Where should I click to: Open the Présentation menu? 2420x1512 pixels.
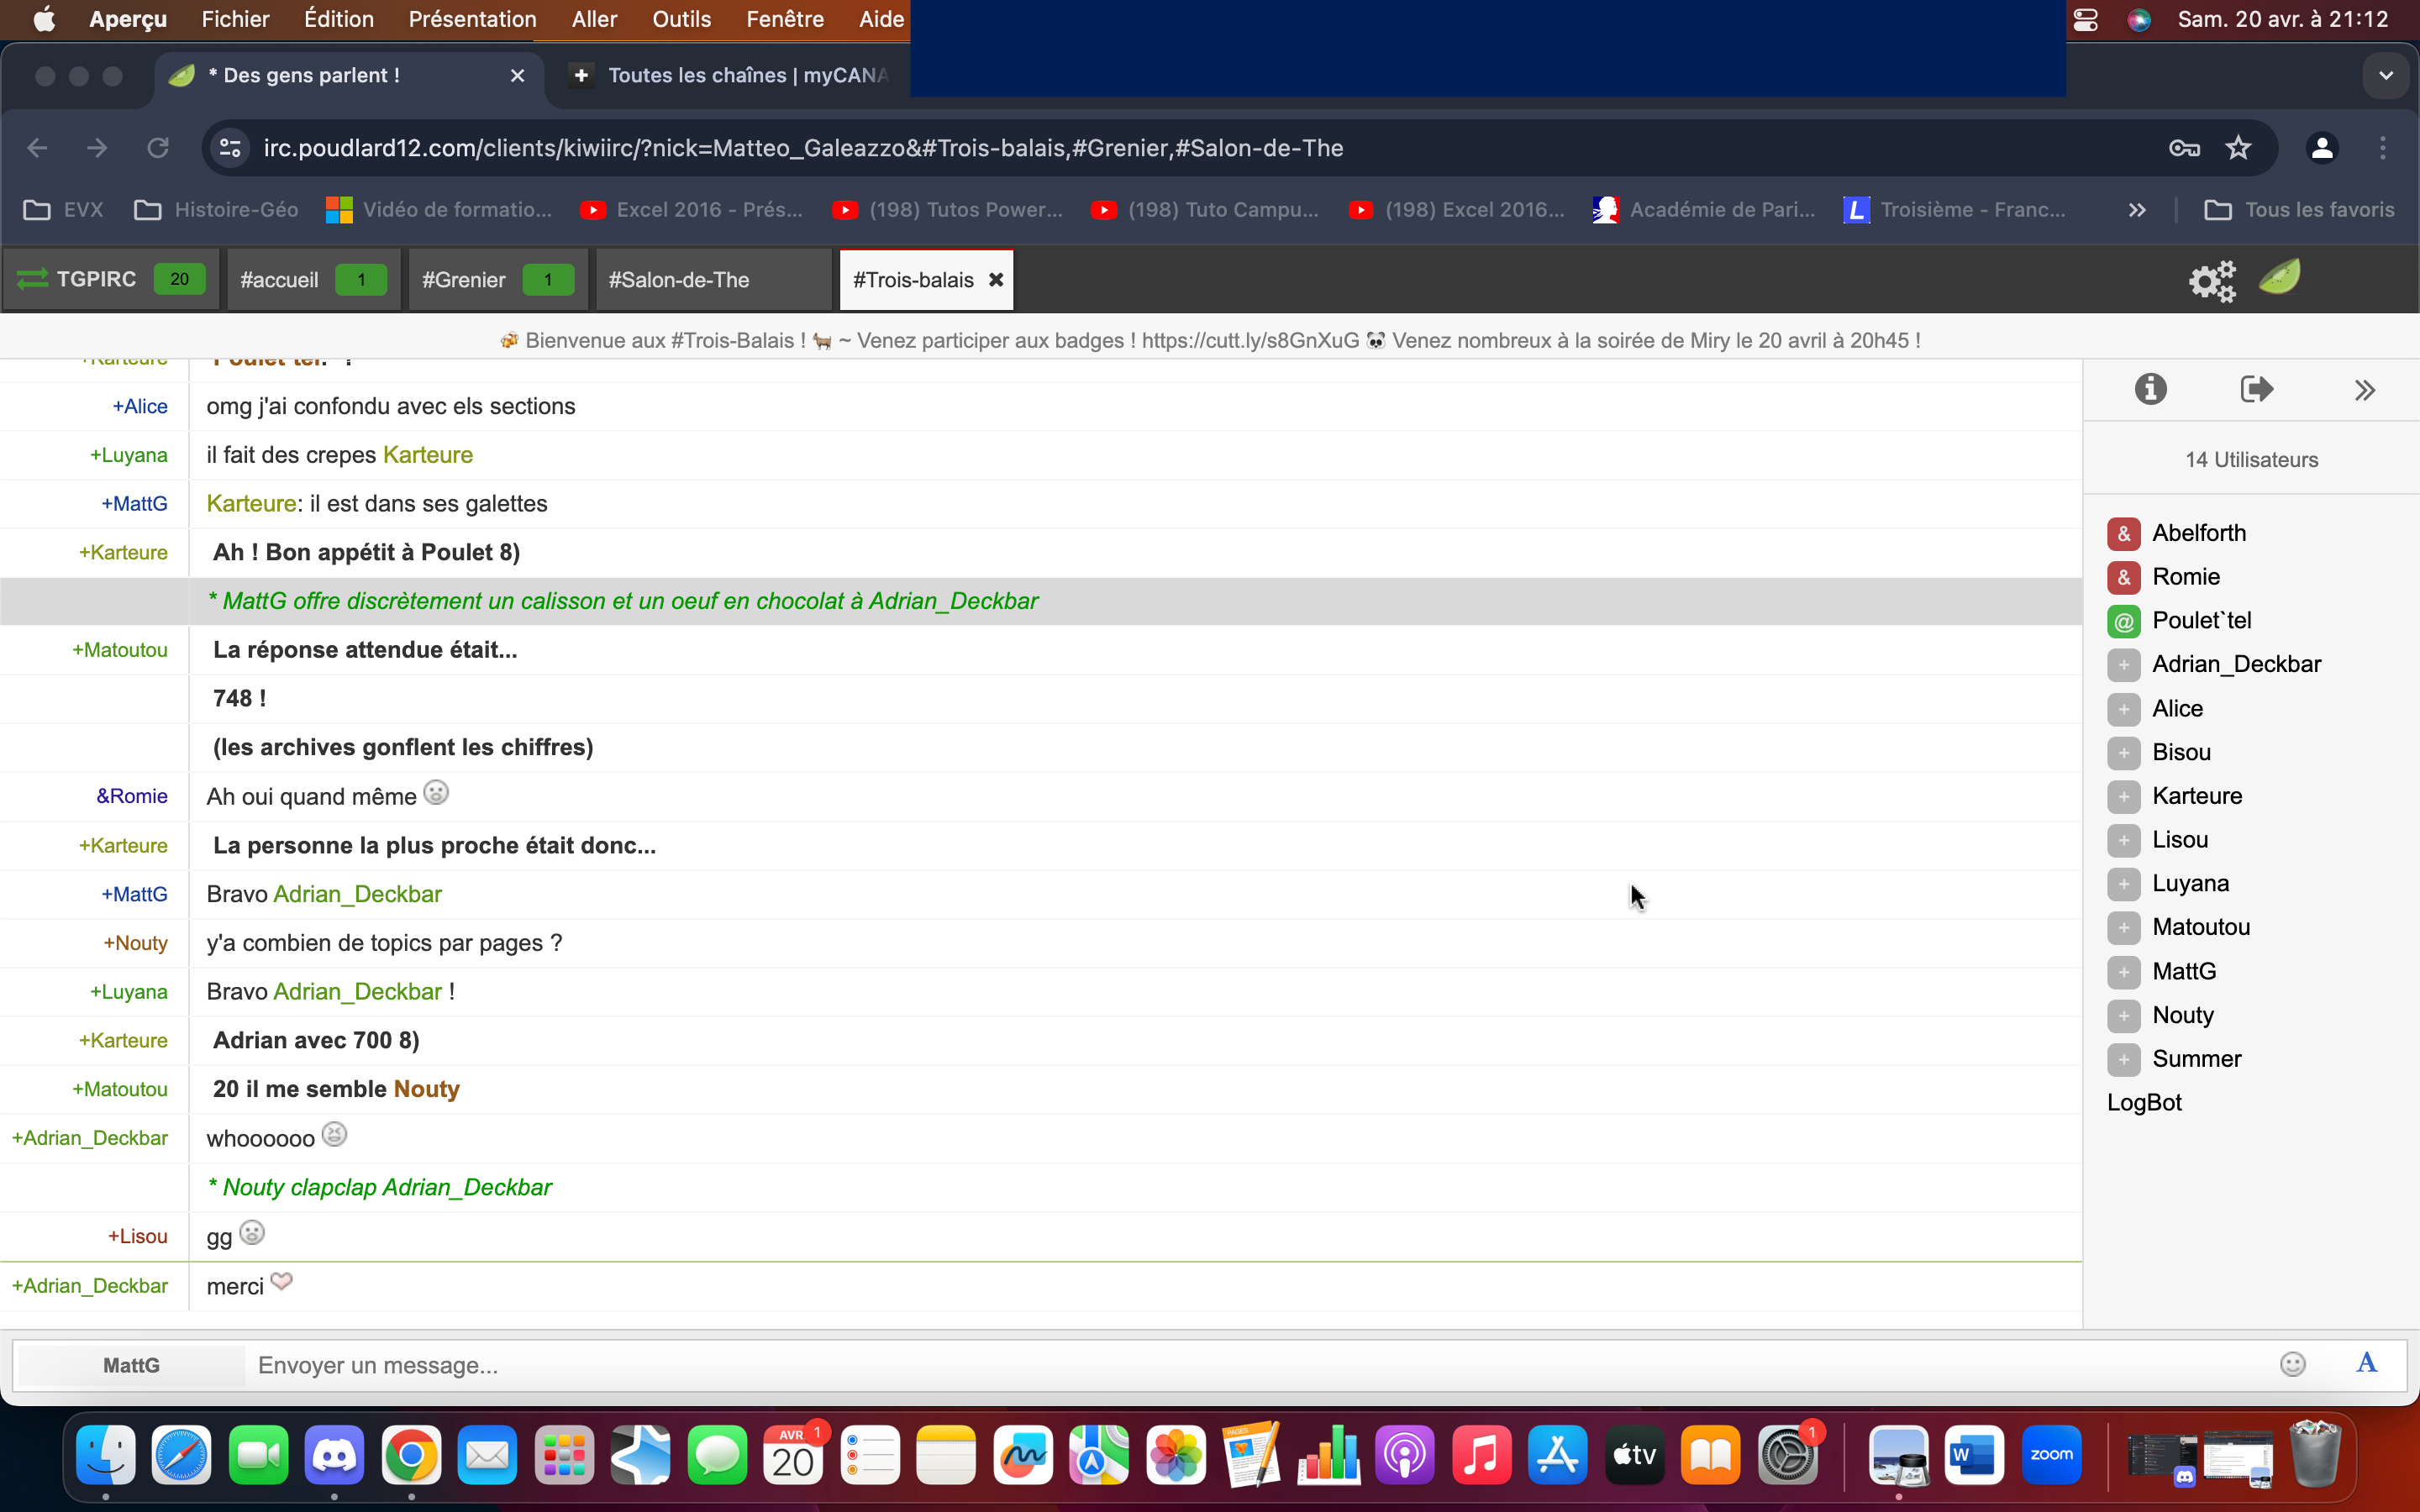(x=472, y=19)
